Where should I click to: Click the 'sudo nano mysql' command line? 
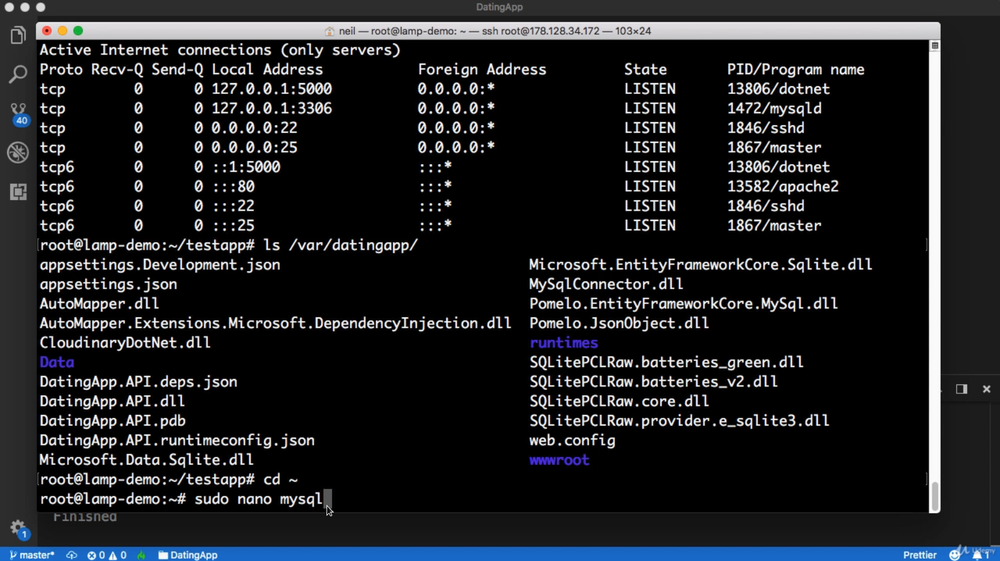[x=259, y=499]
